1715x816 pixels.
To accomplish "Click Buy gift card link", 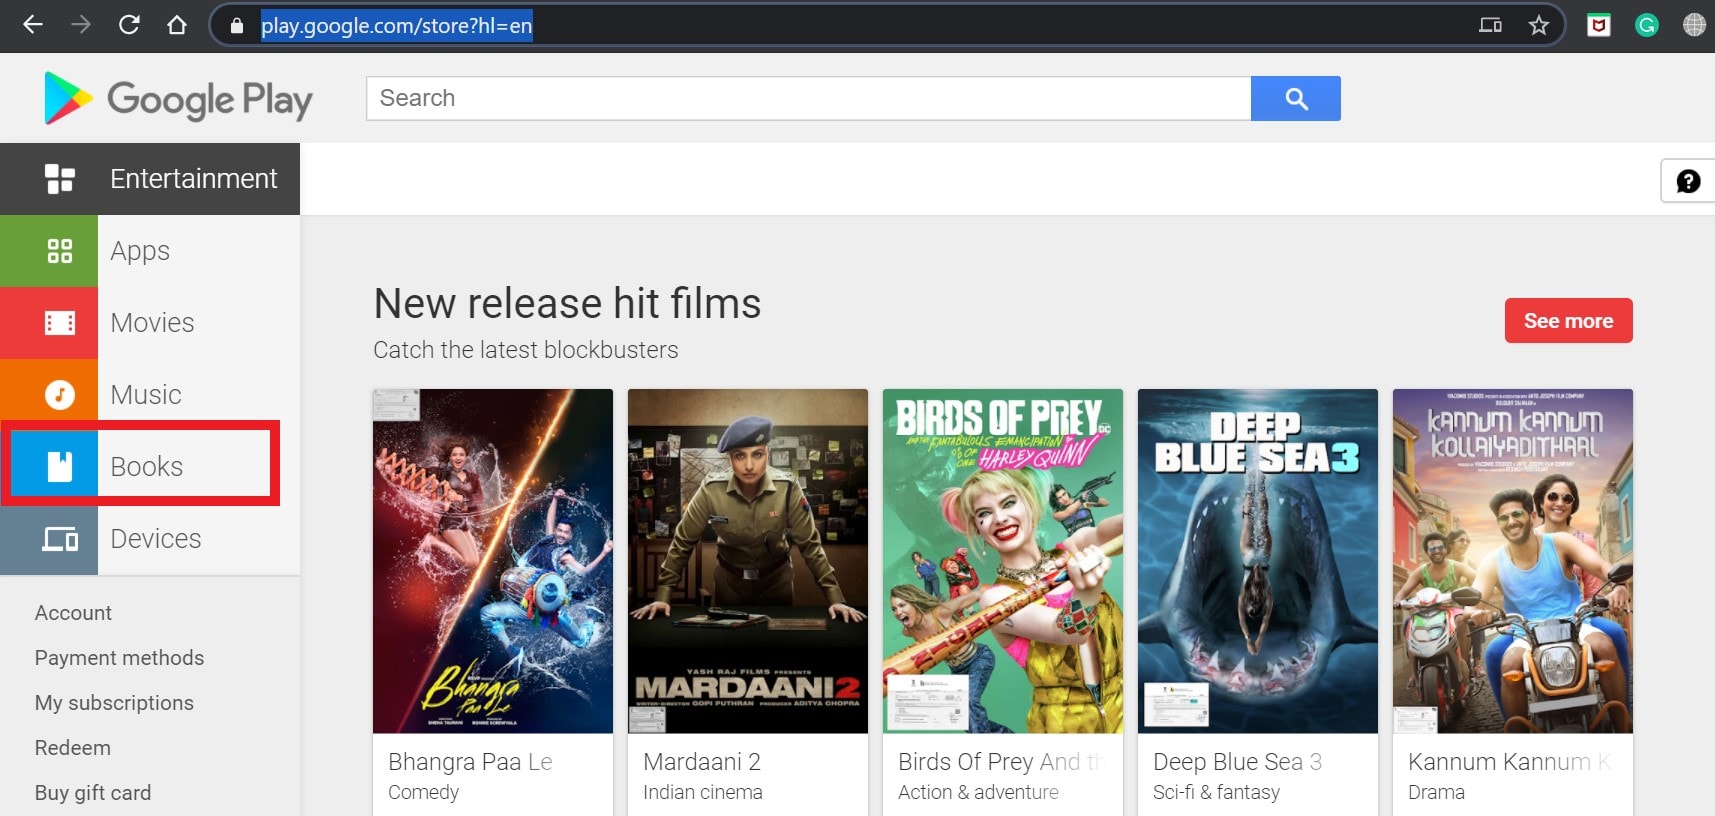I will [93, 793].
